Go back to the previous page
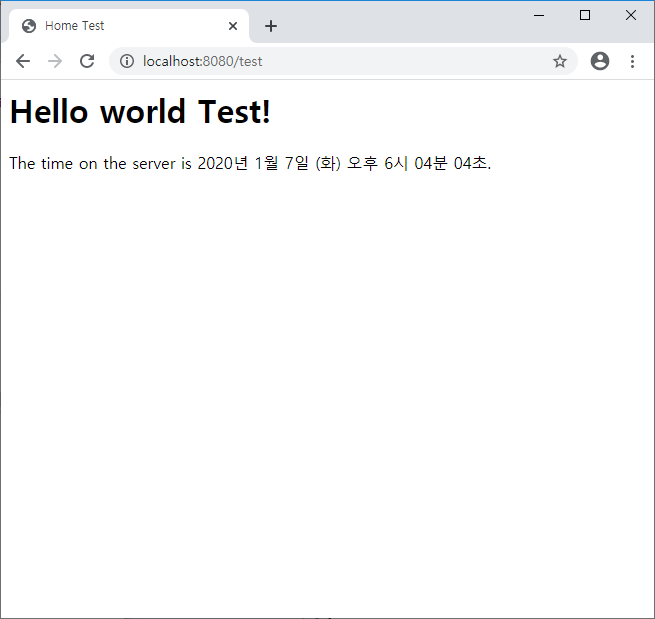This screenshot has width=655, height=619. pos(23,61)
